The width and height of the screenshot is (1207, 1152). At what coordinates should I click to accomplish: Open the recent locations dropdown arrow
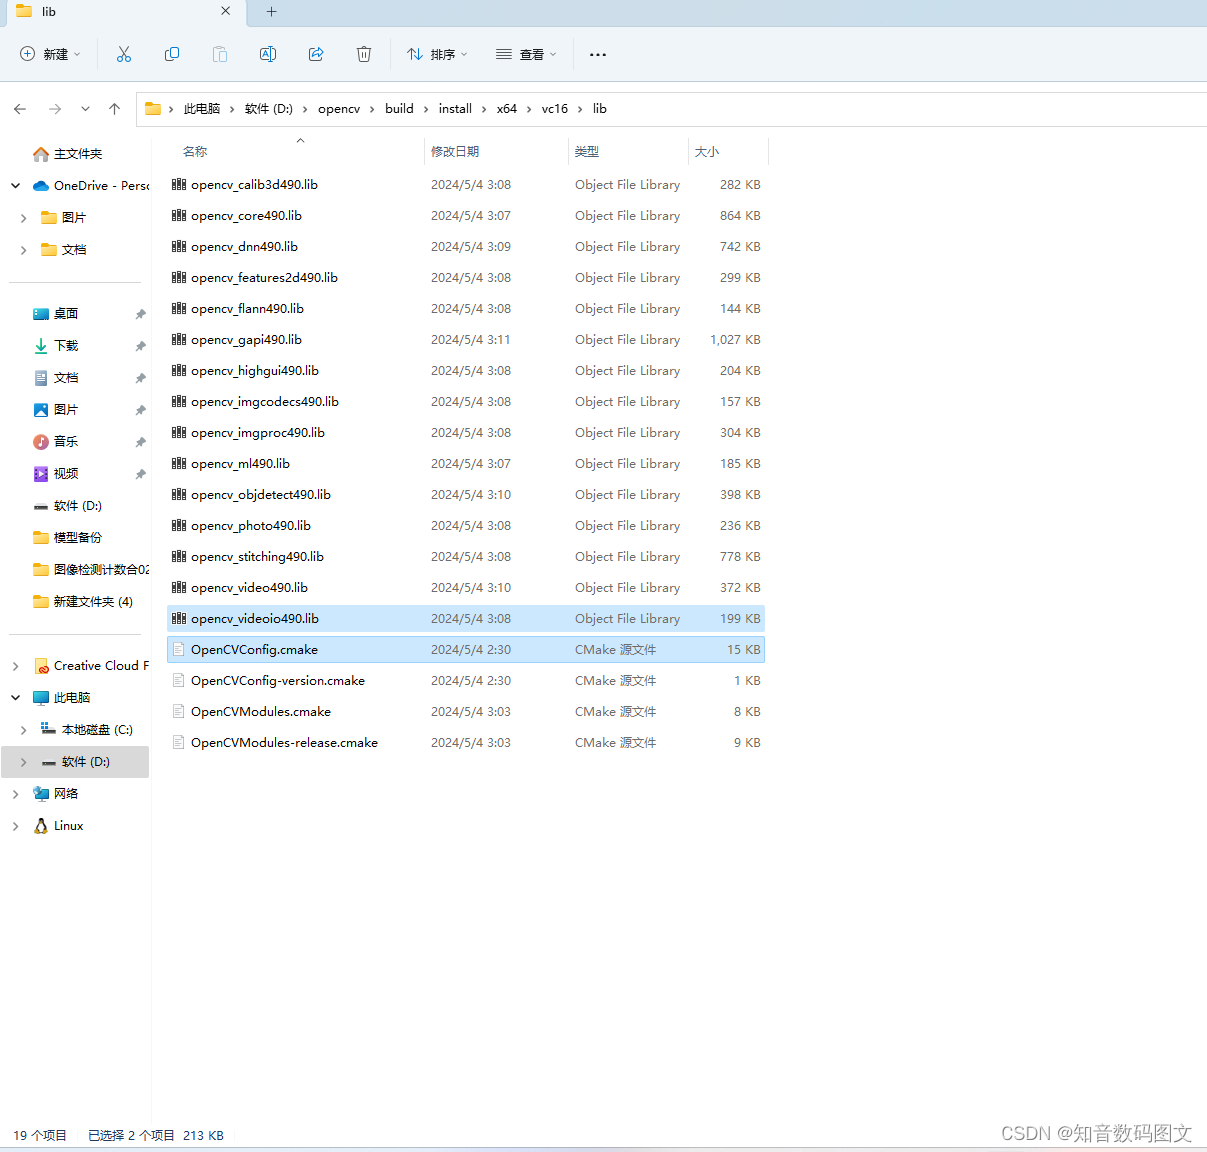click(85, 109)
